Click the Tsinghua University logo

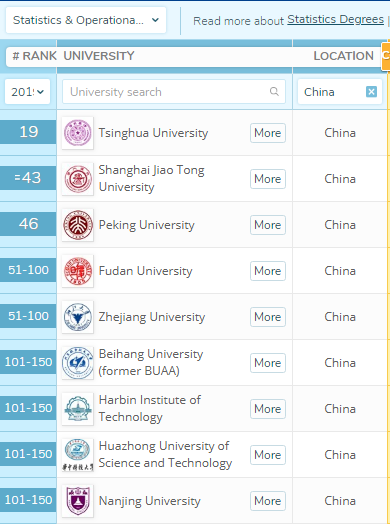tap(78, 133)
